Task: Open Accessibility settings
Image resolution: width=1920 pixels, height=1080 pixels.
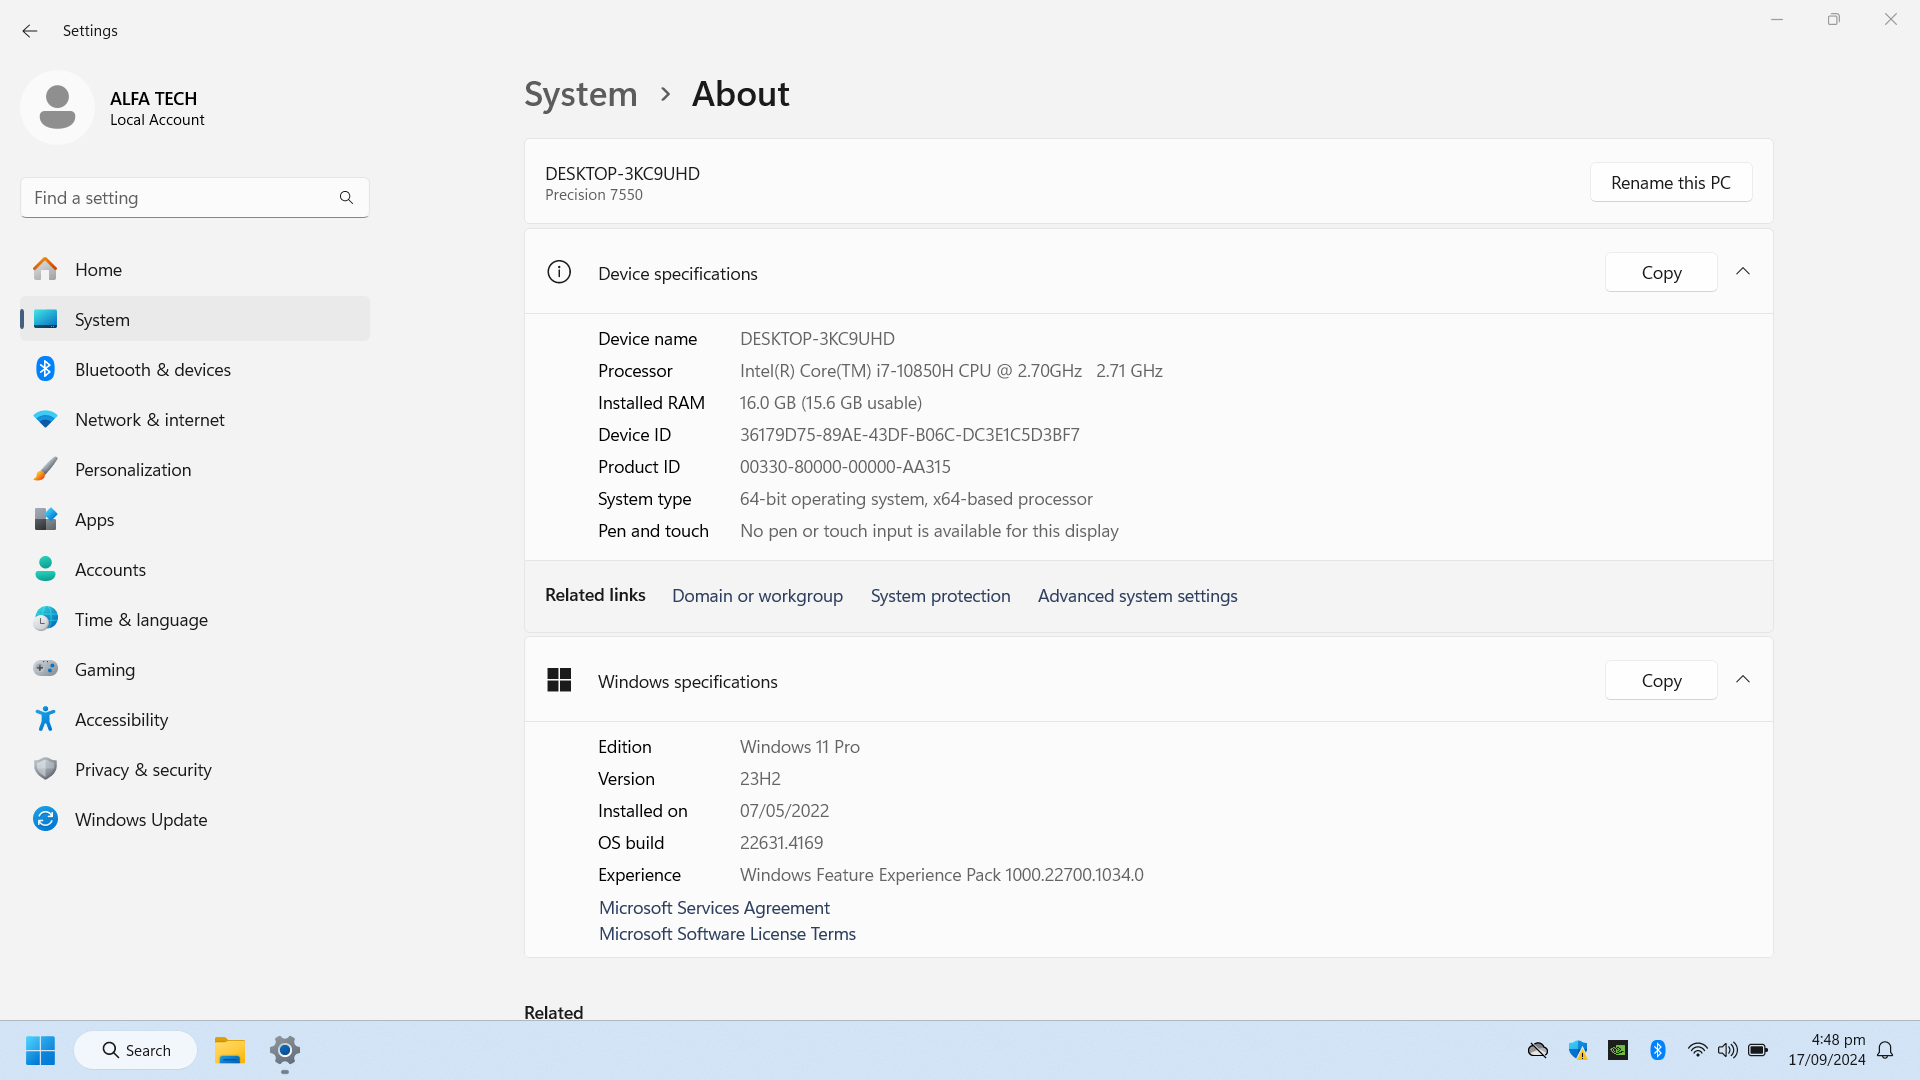Action: 195,719
